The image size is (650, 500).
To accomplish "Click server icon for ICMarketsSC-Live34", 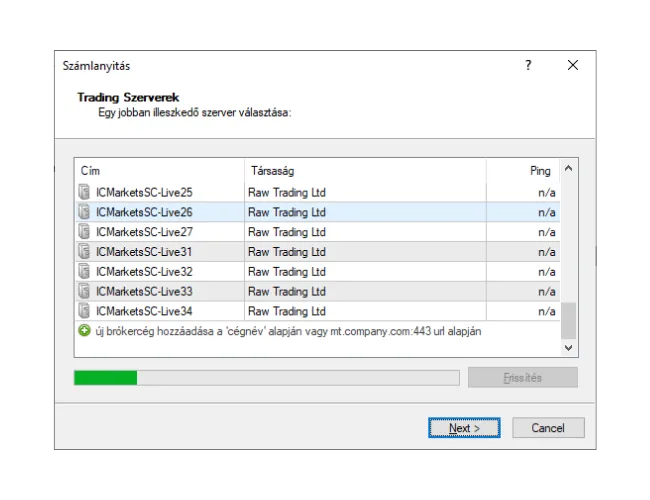I will coord(84,312).
